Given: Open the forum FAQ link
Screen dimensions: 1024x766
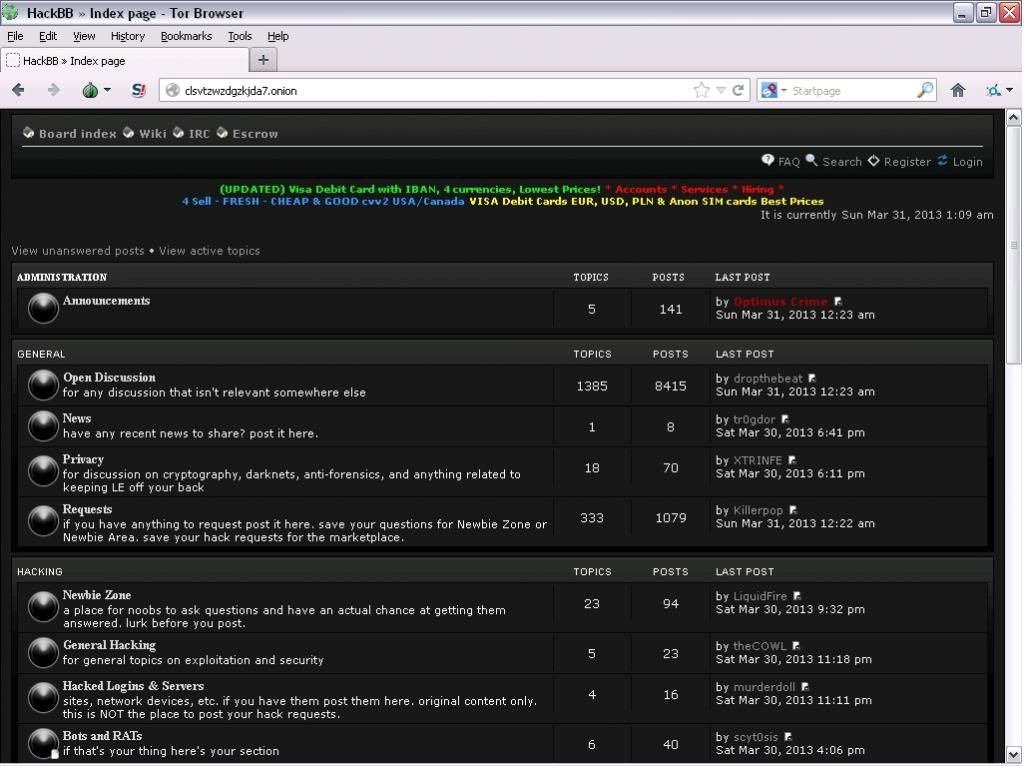Looking at the screenshot, I should click(x=788, y=161).
